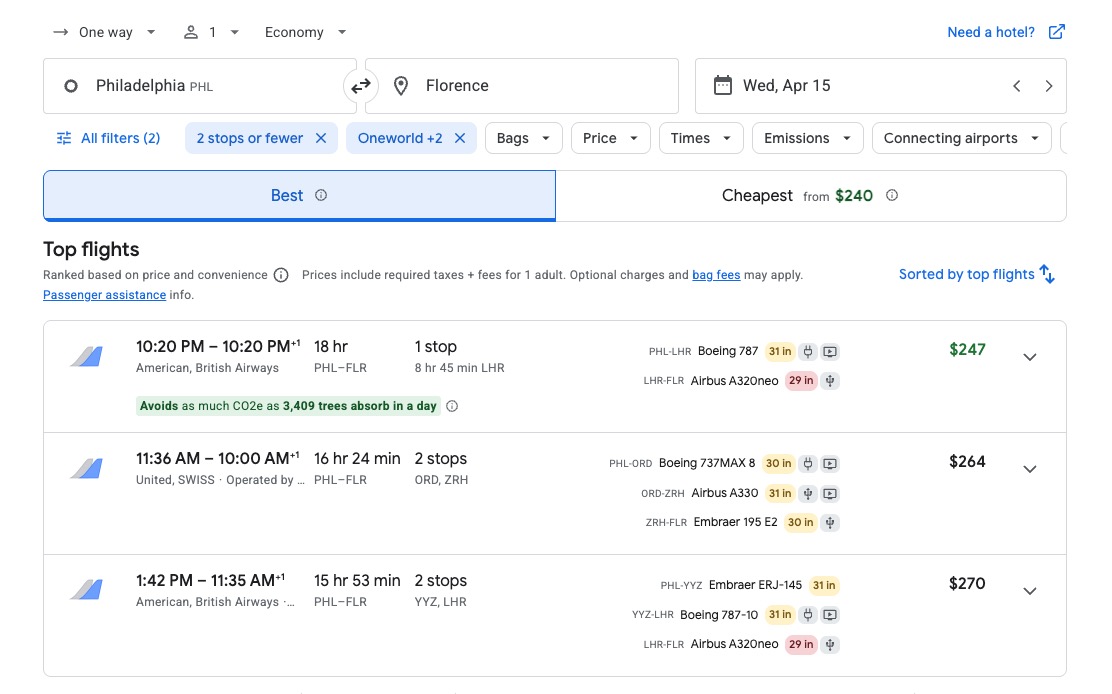1112x694 pixels.
Task: Remove the 'Oneworld +2' airline filter
Action: (x=460, y=138)
